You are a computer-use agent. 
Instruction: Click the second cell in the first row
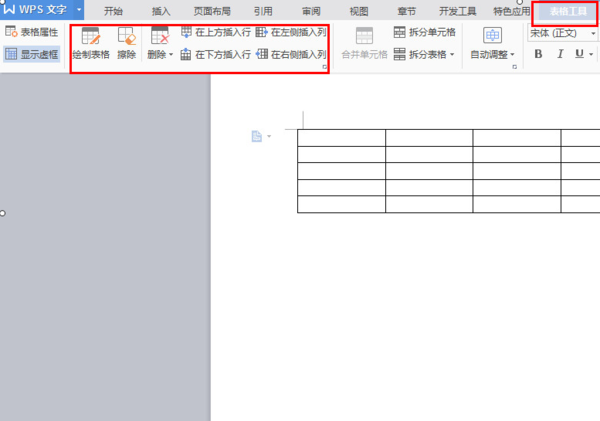tap(429, 138)
